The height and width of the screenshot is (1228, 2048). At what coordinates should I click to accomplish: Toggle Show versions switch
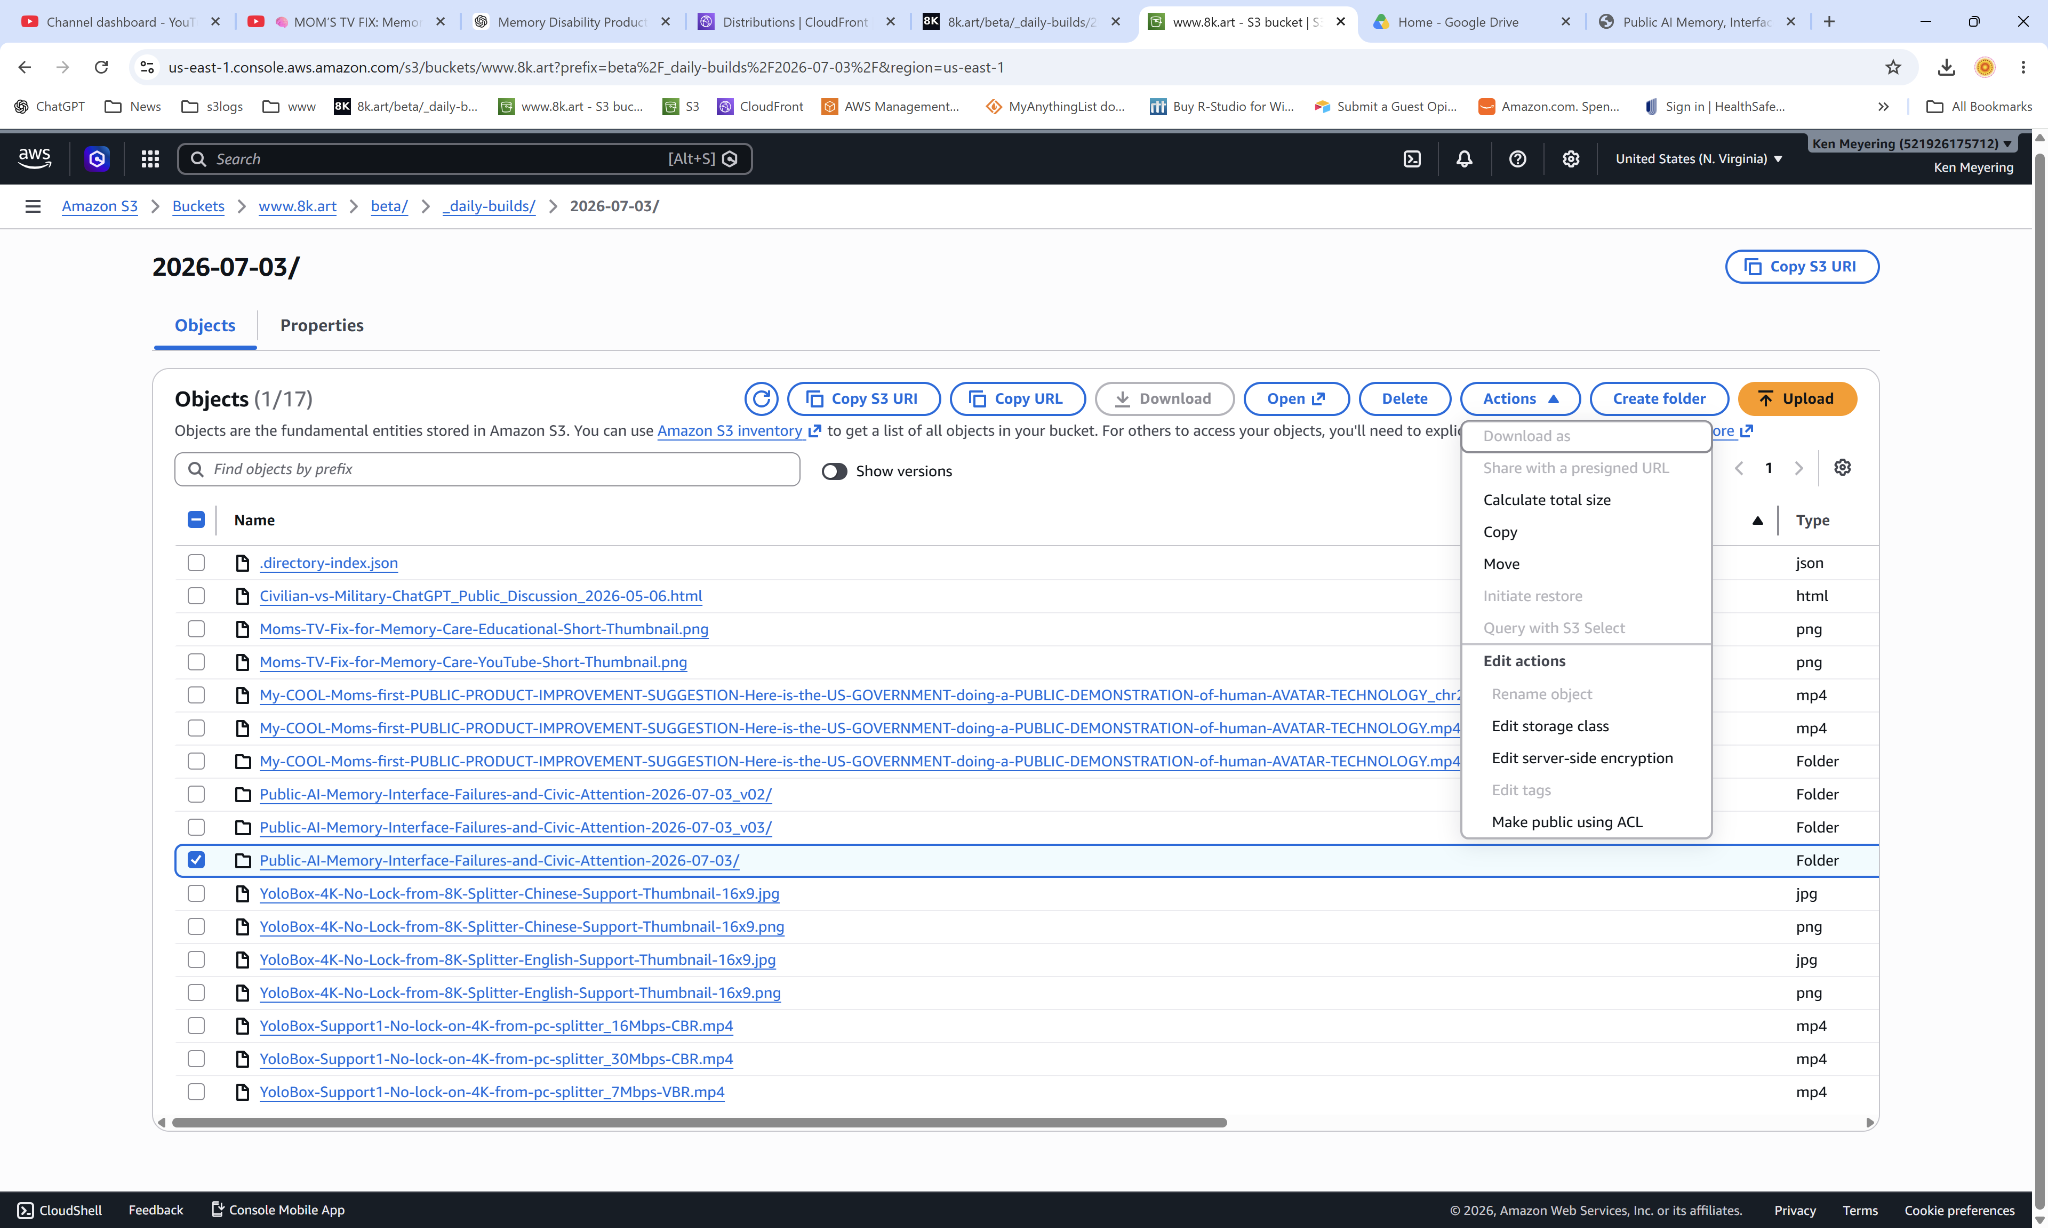click(x=834, y=471)
